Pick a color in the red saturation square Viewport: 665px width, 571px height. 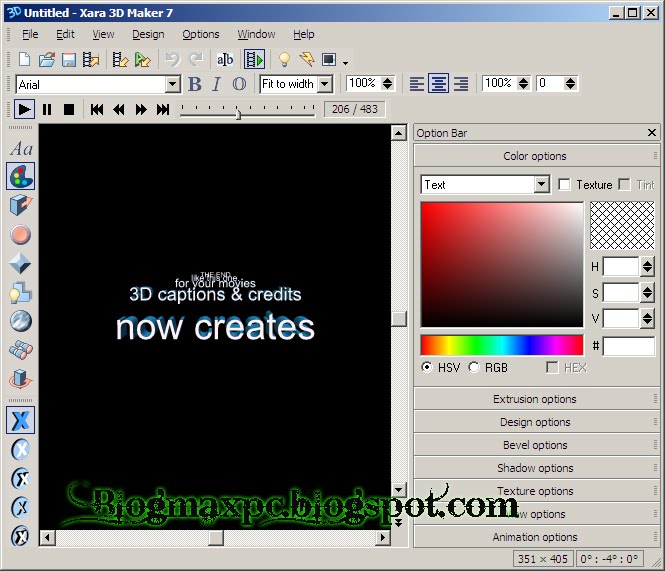[x=502, y=265]
